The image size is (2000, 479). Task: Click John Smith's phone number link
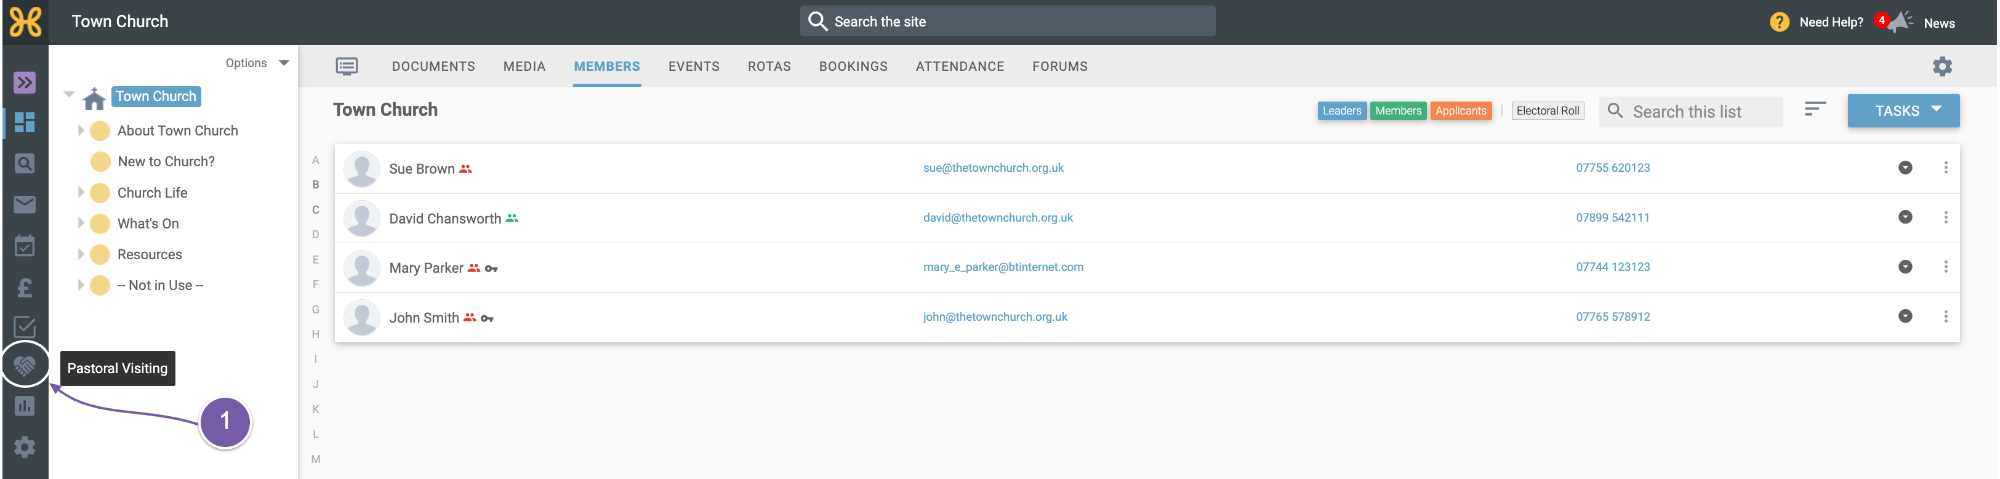point(1613,317)
